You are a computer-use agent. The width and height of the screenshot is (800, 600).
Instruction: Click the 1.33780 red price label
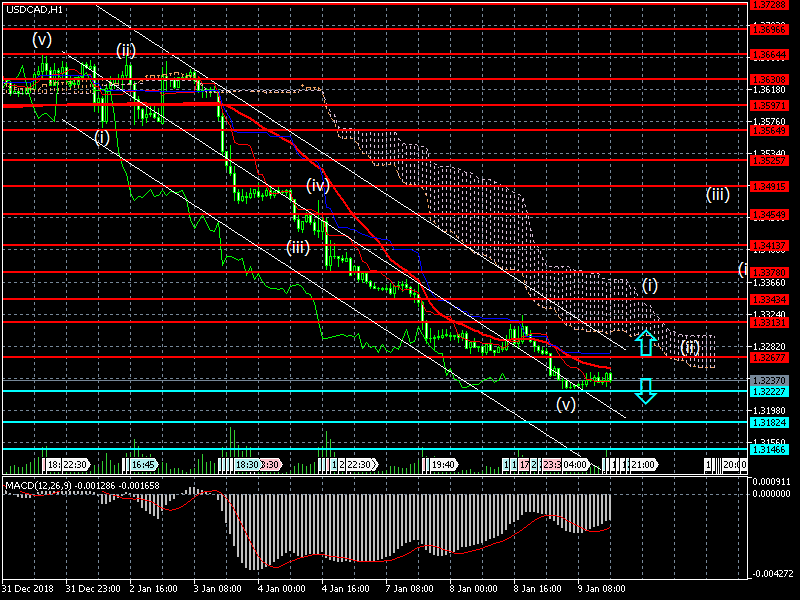coord(768,272)
